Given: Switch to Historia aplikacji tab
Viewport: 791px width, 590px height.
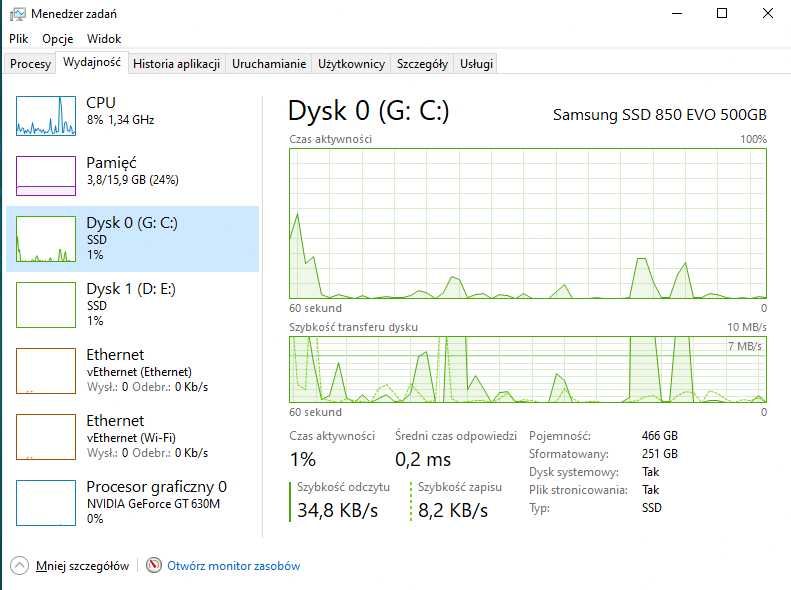Looking at the screenshot, I should point(176,64).
